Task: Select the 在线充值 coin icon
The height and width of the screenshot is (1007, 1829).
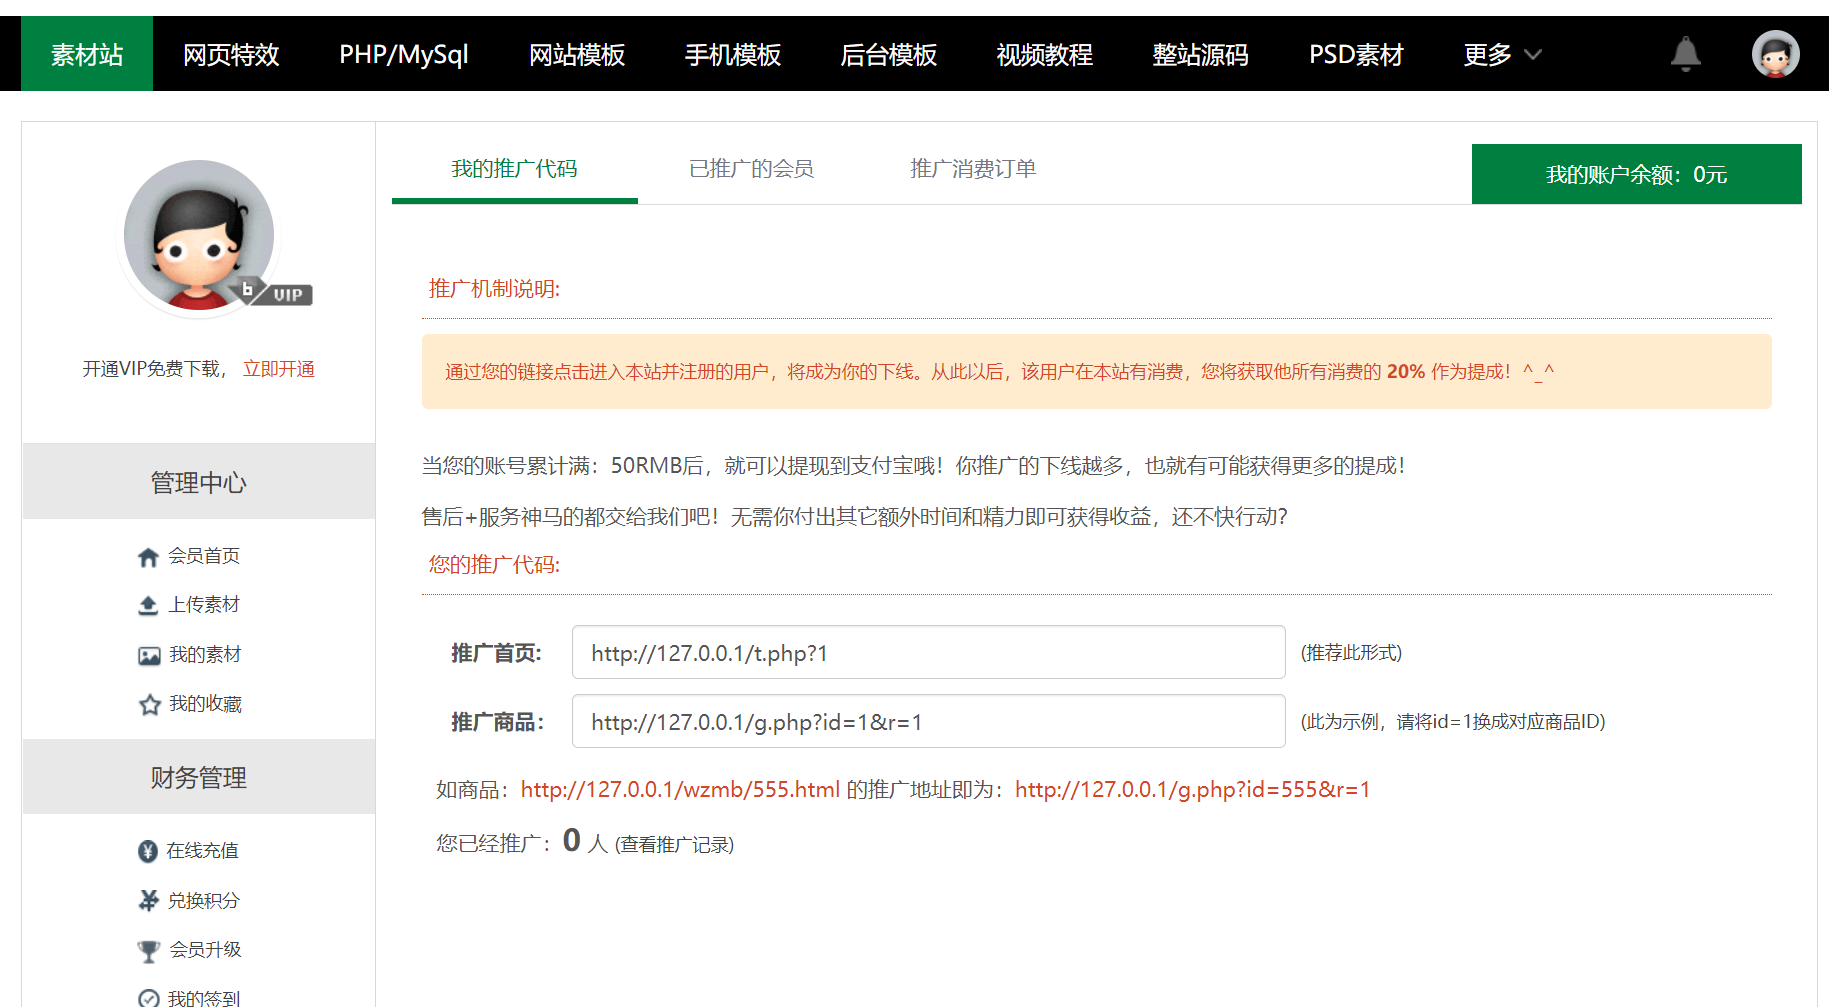Action: (x=149, y=850)
